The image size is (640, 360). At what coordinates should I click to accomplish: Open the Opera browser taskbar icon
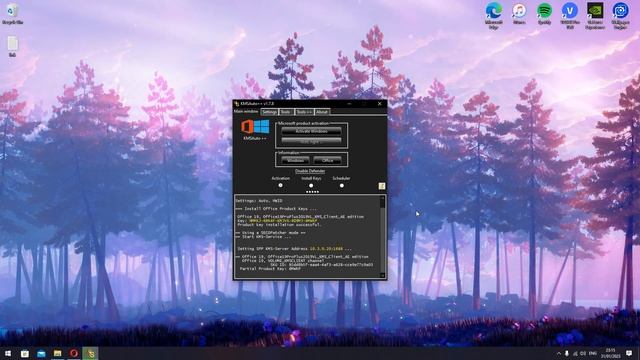74,353
